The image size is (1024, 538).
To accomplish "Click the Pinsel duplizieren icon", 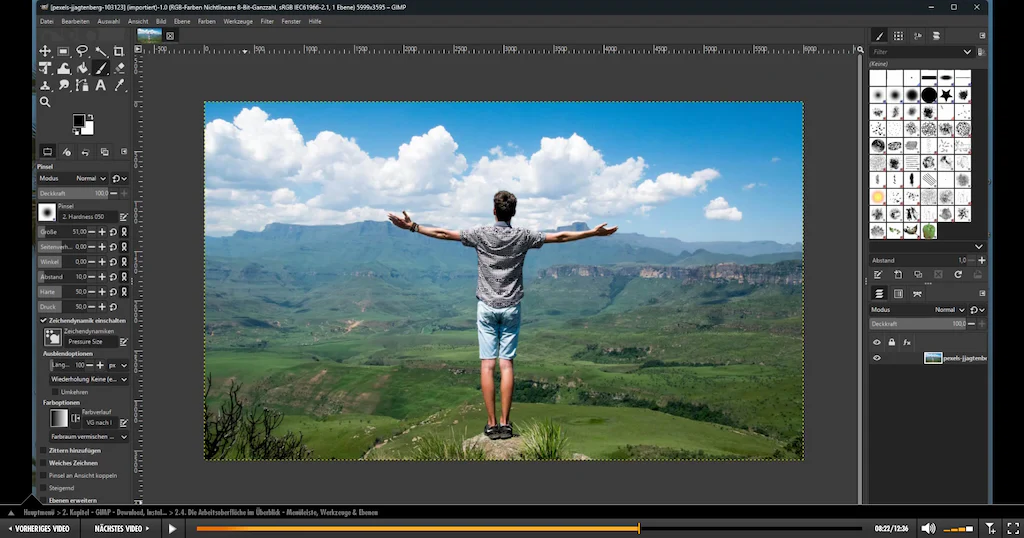I will coord(918,275).
